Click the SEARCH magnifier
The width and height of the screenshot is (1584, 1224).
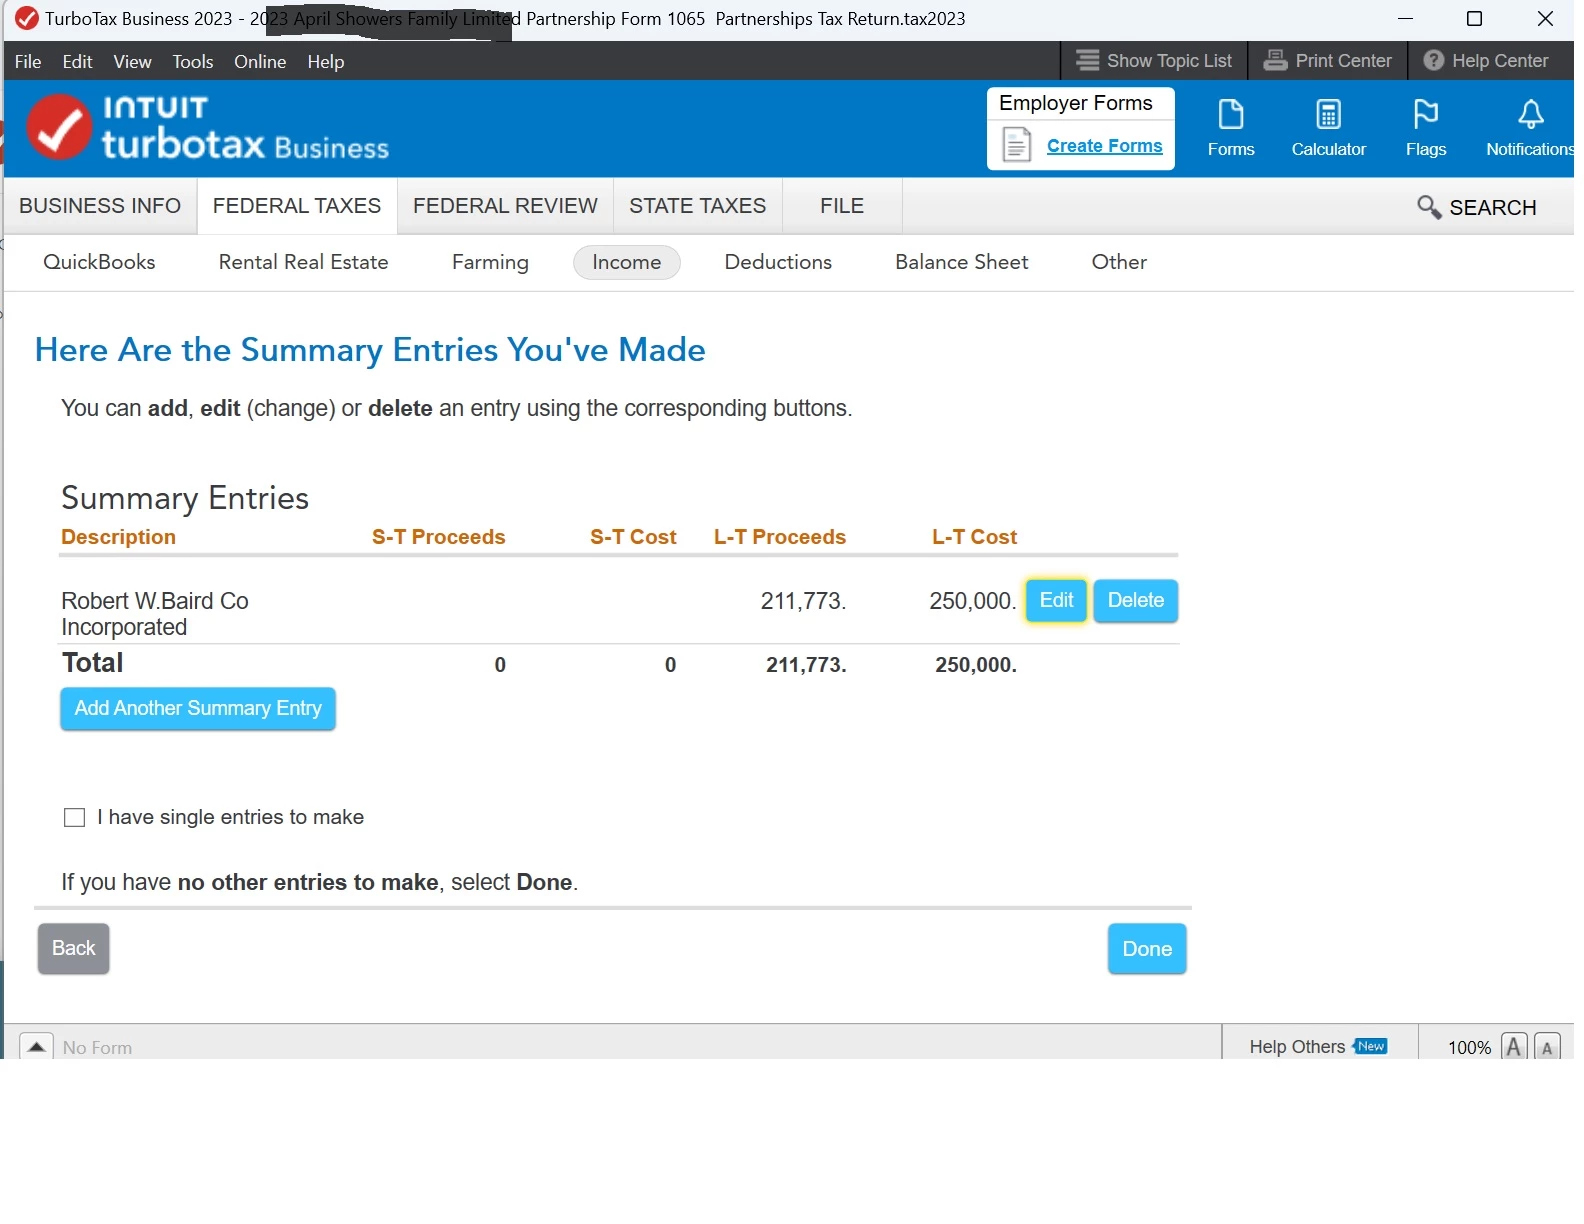point(1429,207)
